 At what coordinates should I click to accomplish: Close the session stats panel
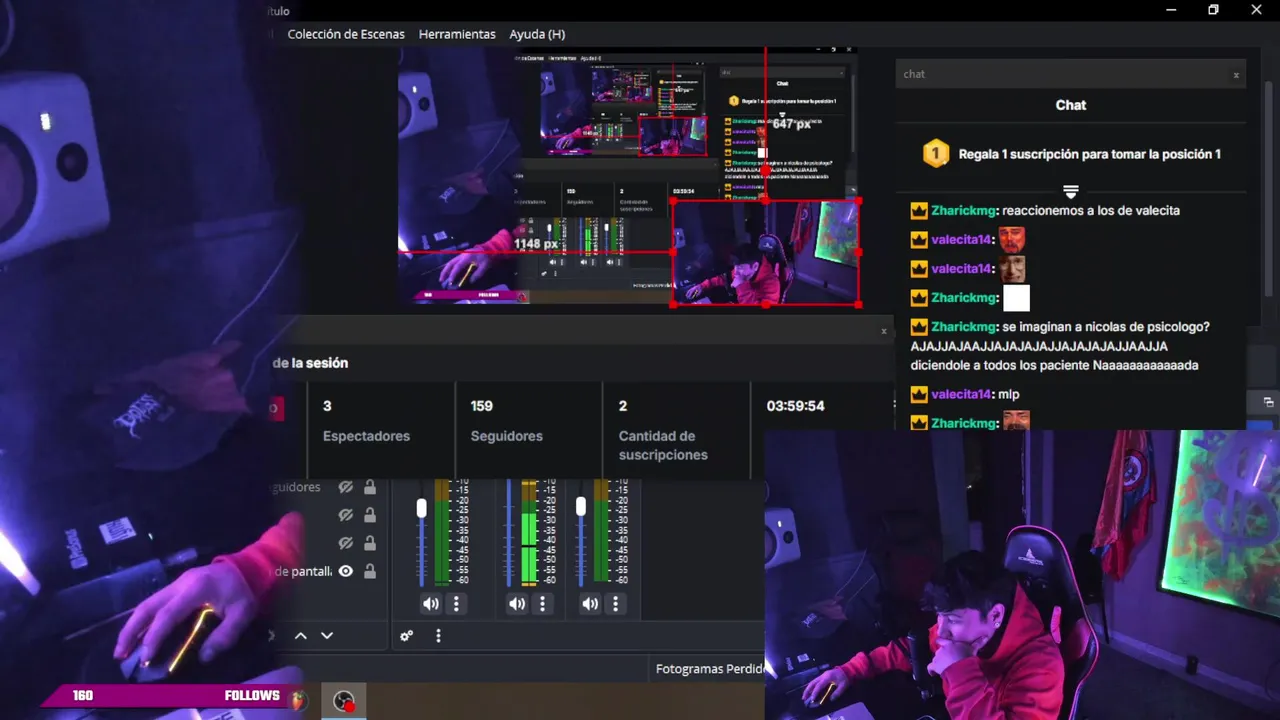(x=884, y=331)
